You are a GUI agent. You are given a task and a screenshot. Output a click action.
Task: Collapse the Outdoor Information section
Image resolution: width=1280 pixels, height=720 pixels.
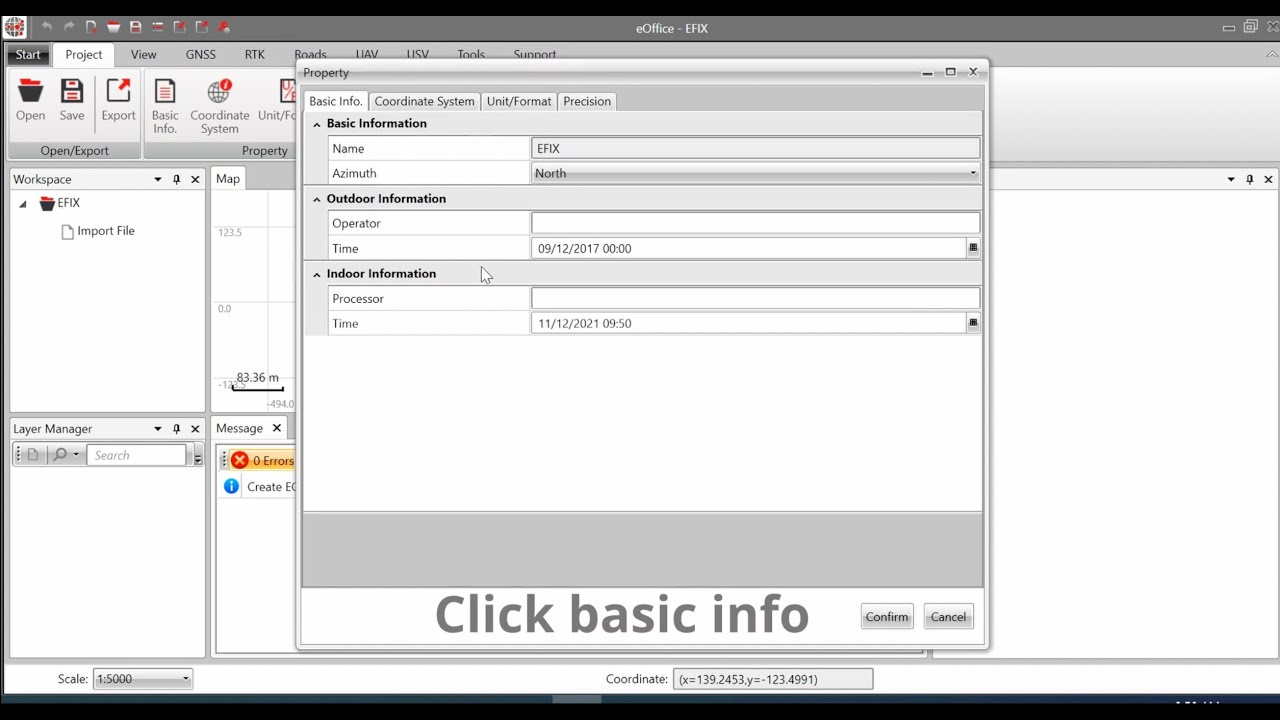(x=317, y=199)
